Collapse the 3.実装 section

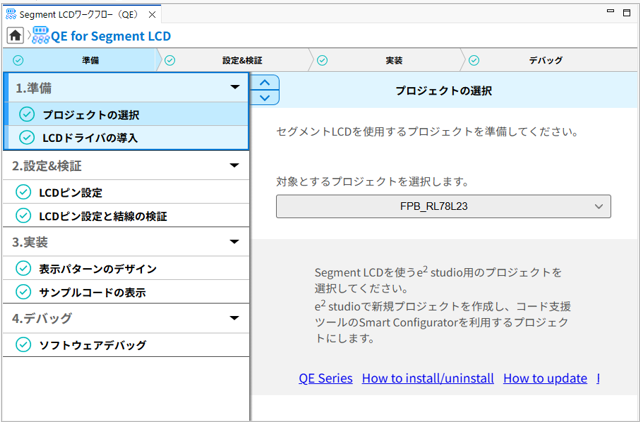pyautogui.click(x=234, y=242)
